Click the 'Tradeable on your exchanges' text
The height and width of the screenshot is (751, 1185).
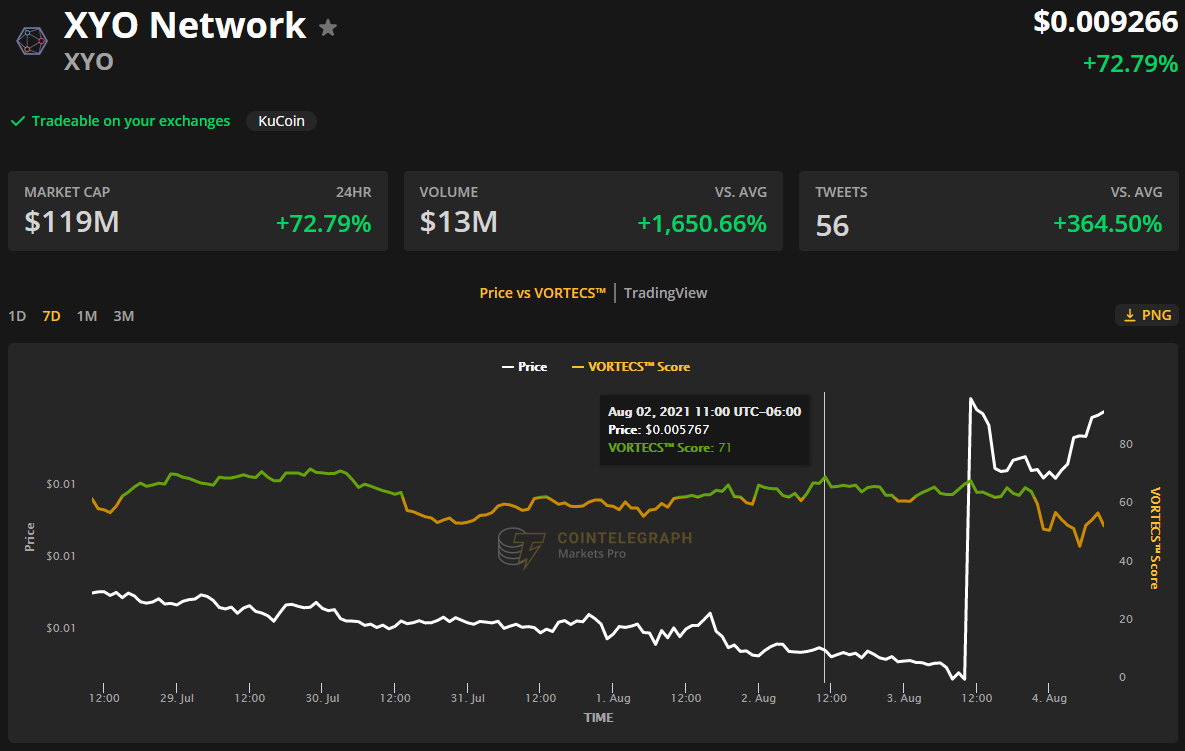tap(130, 121)
